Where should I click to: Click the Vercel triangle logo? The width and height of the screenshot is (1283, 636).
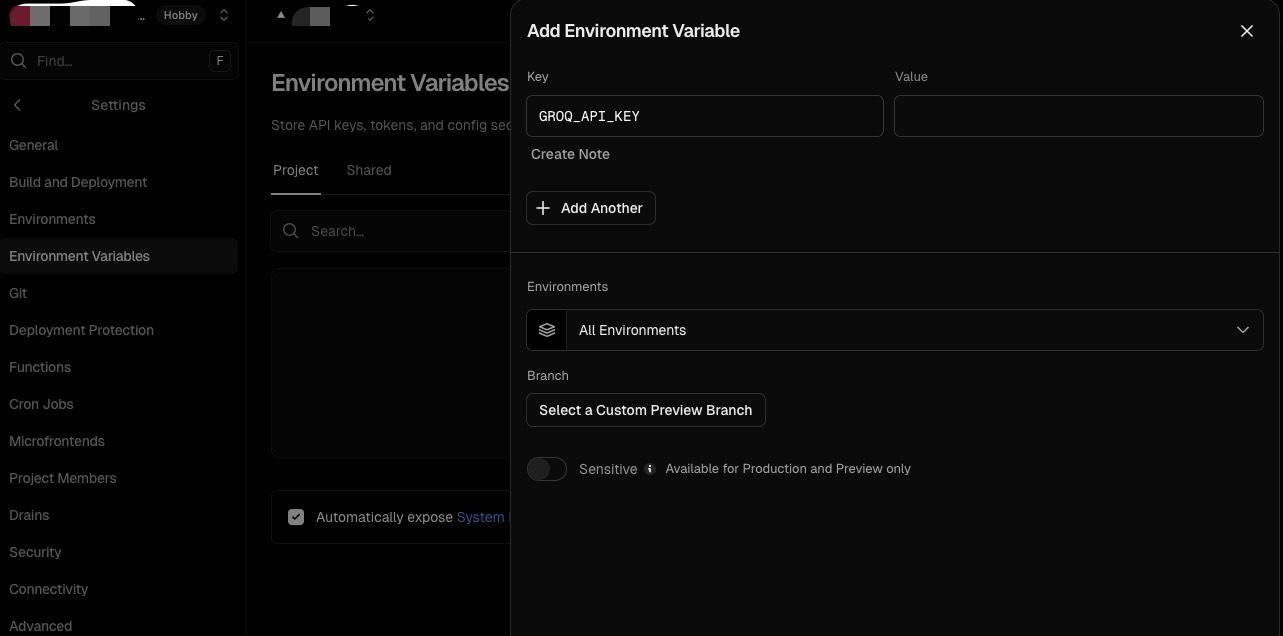coord(281,15)
